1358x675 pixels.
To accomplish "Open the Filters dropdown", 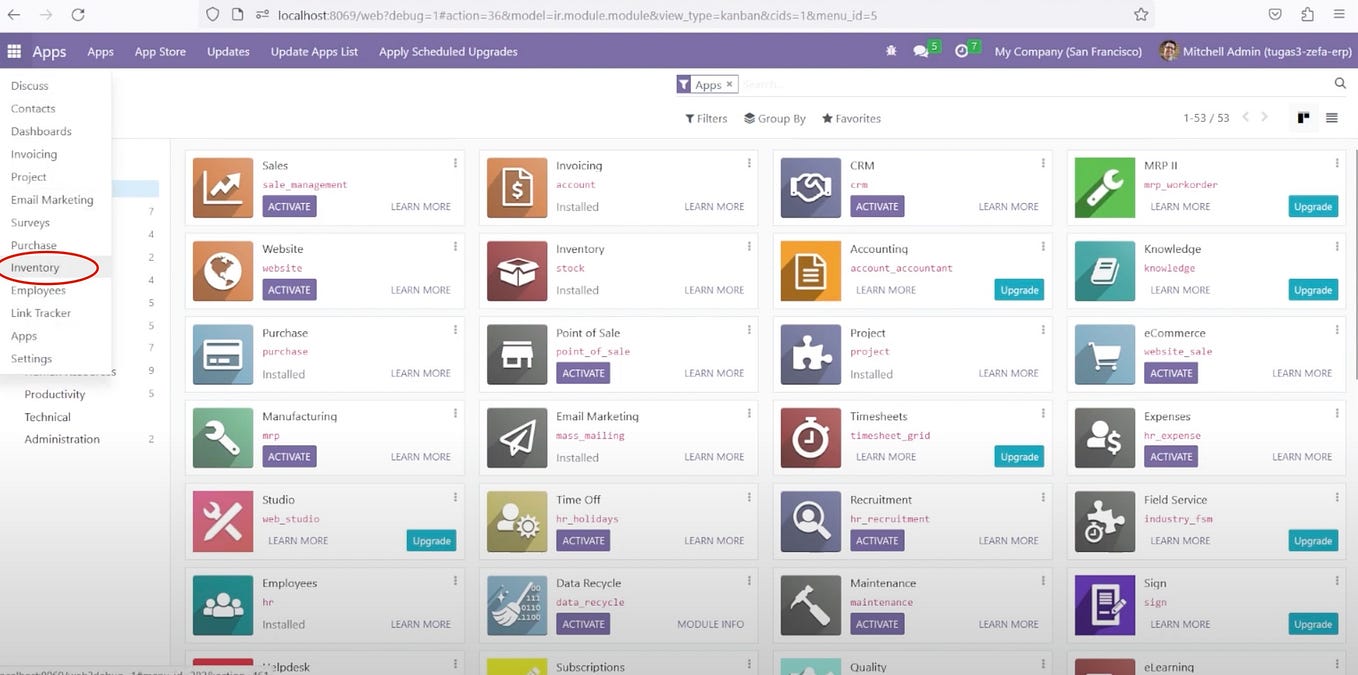I will point(706,118).
